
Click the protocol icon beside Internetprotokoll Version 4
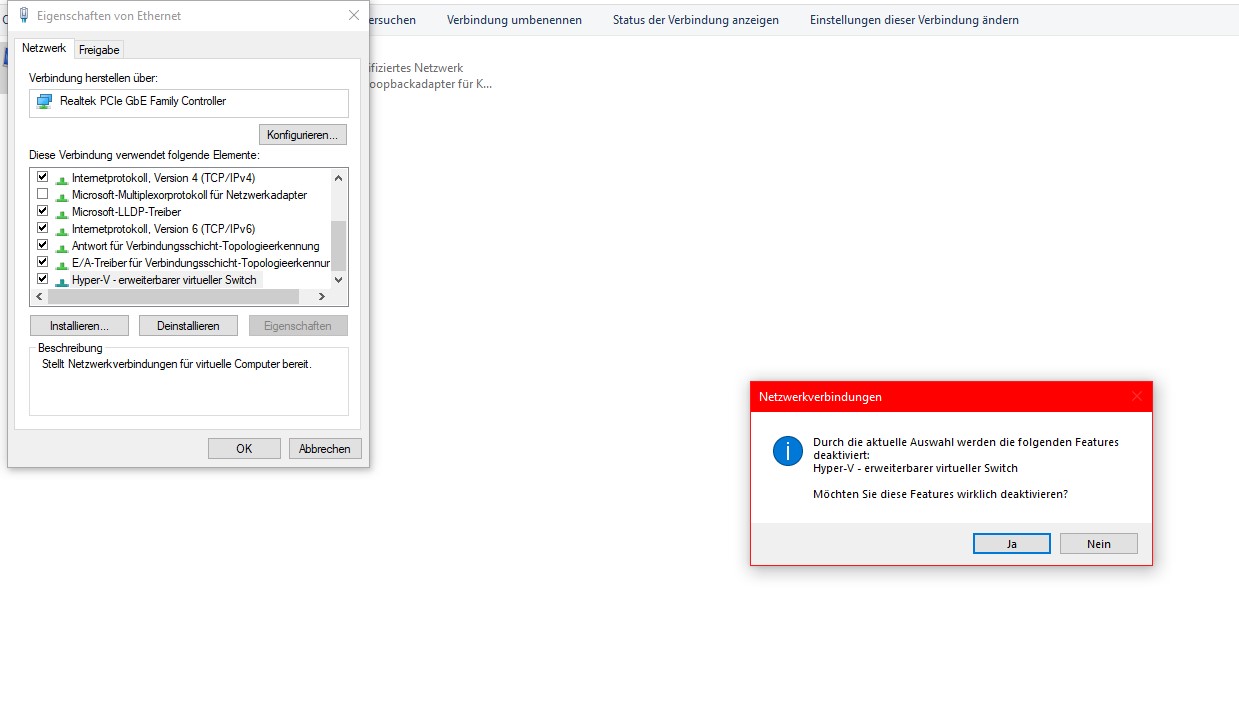[62, 179]
